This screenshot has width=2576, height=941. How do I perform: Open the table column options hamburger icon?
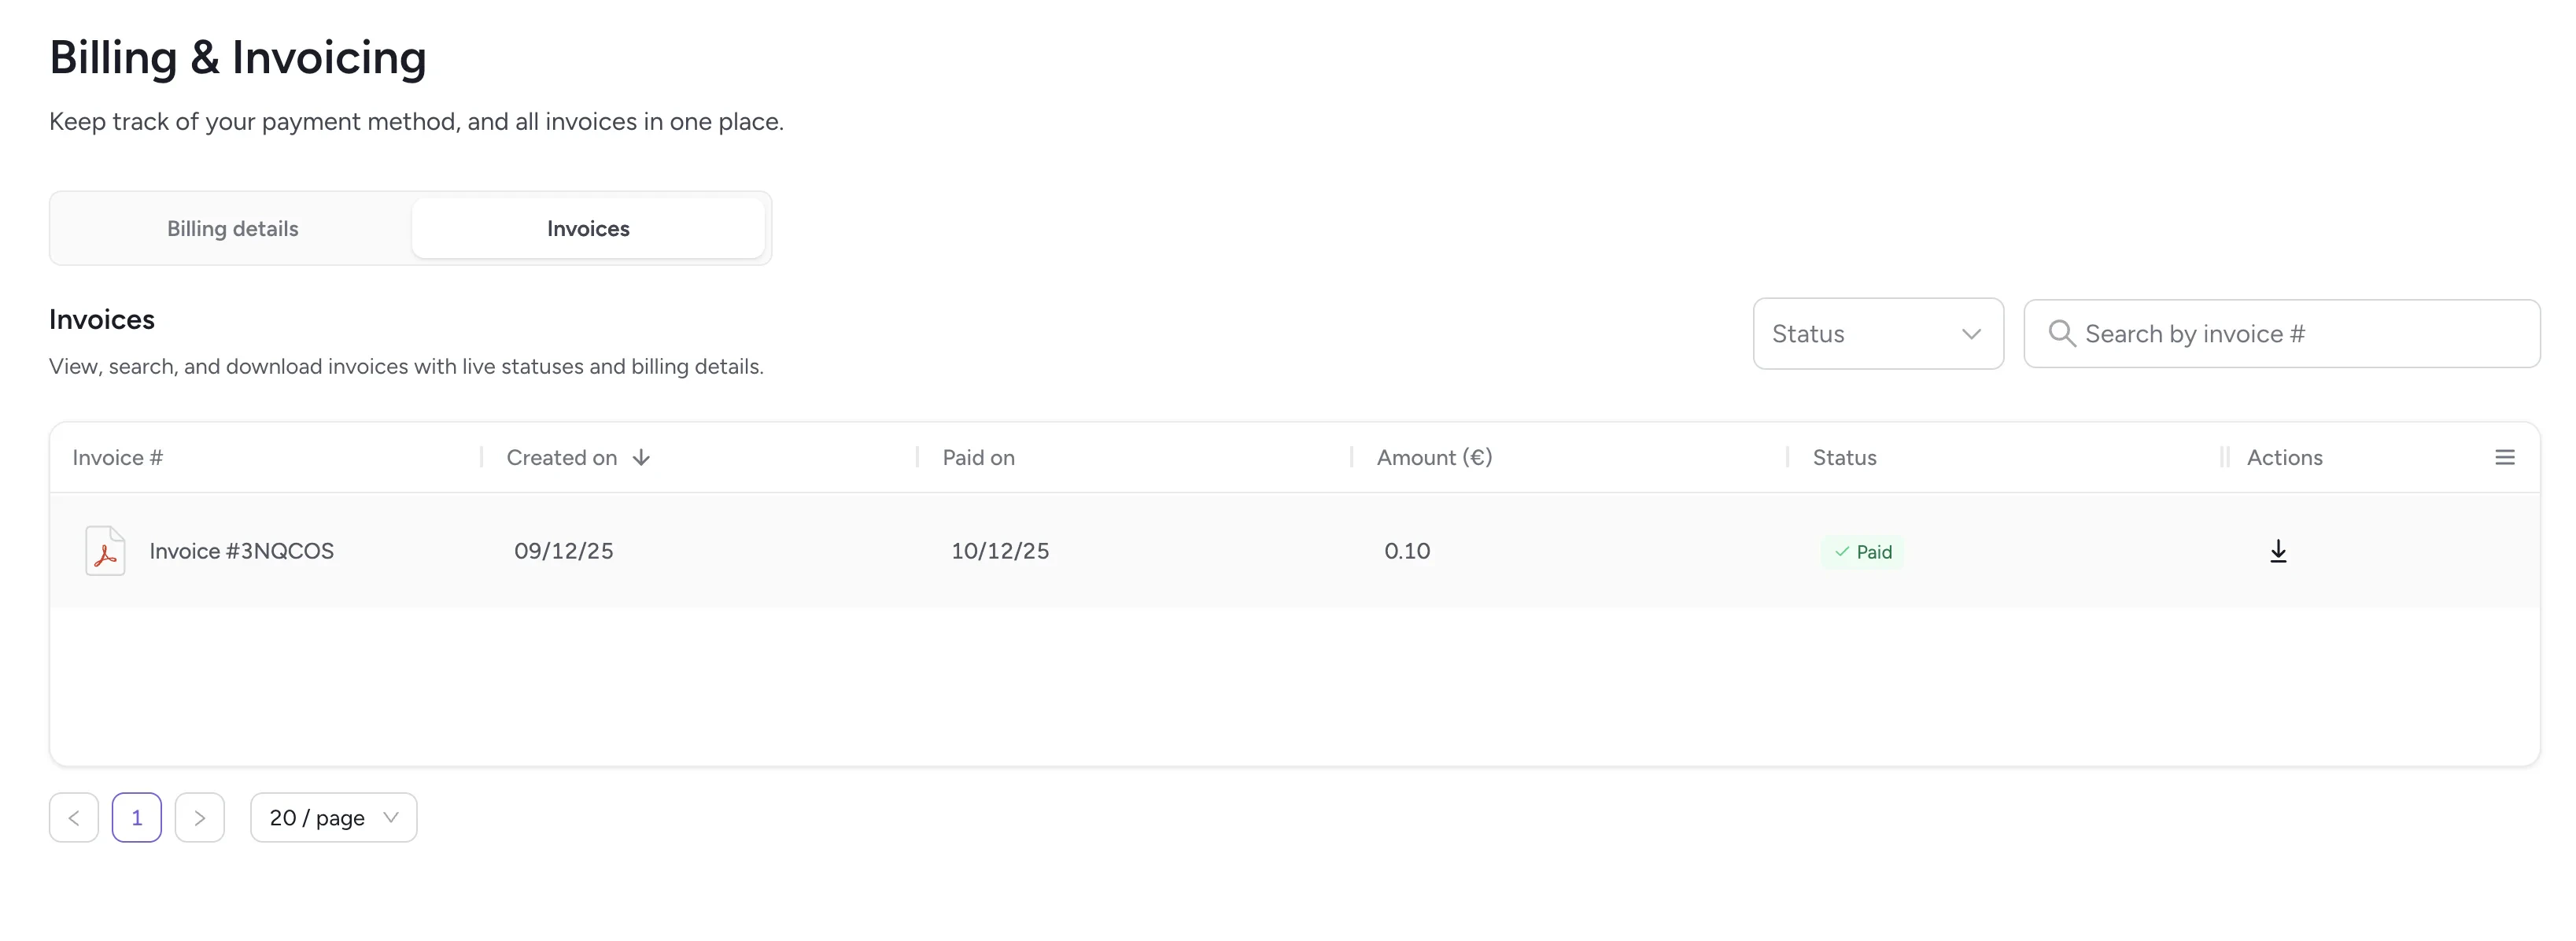pyautogui.click(x=2505, y=457)
